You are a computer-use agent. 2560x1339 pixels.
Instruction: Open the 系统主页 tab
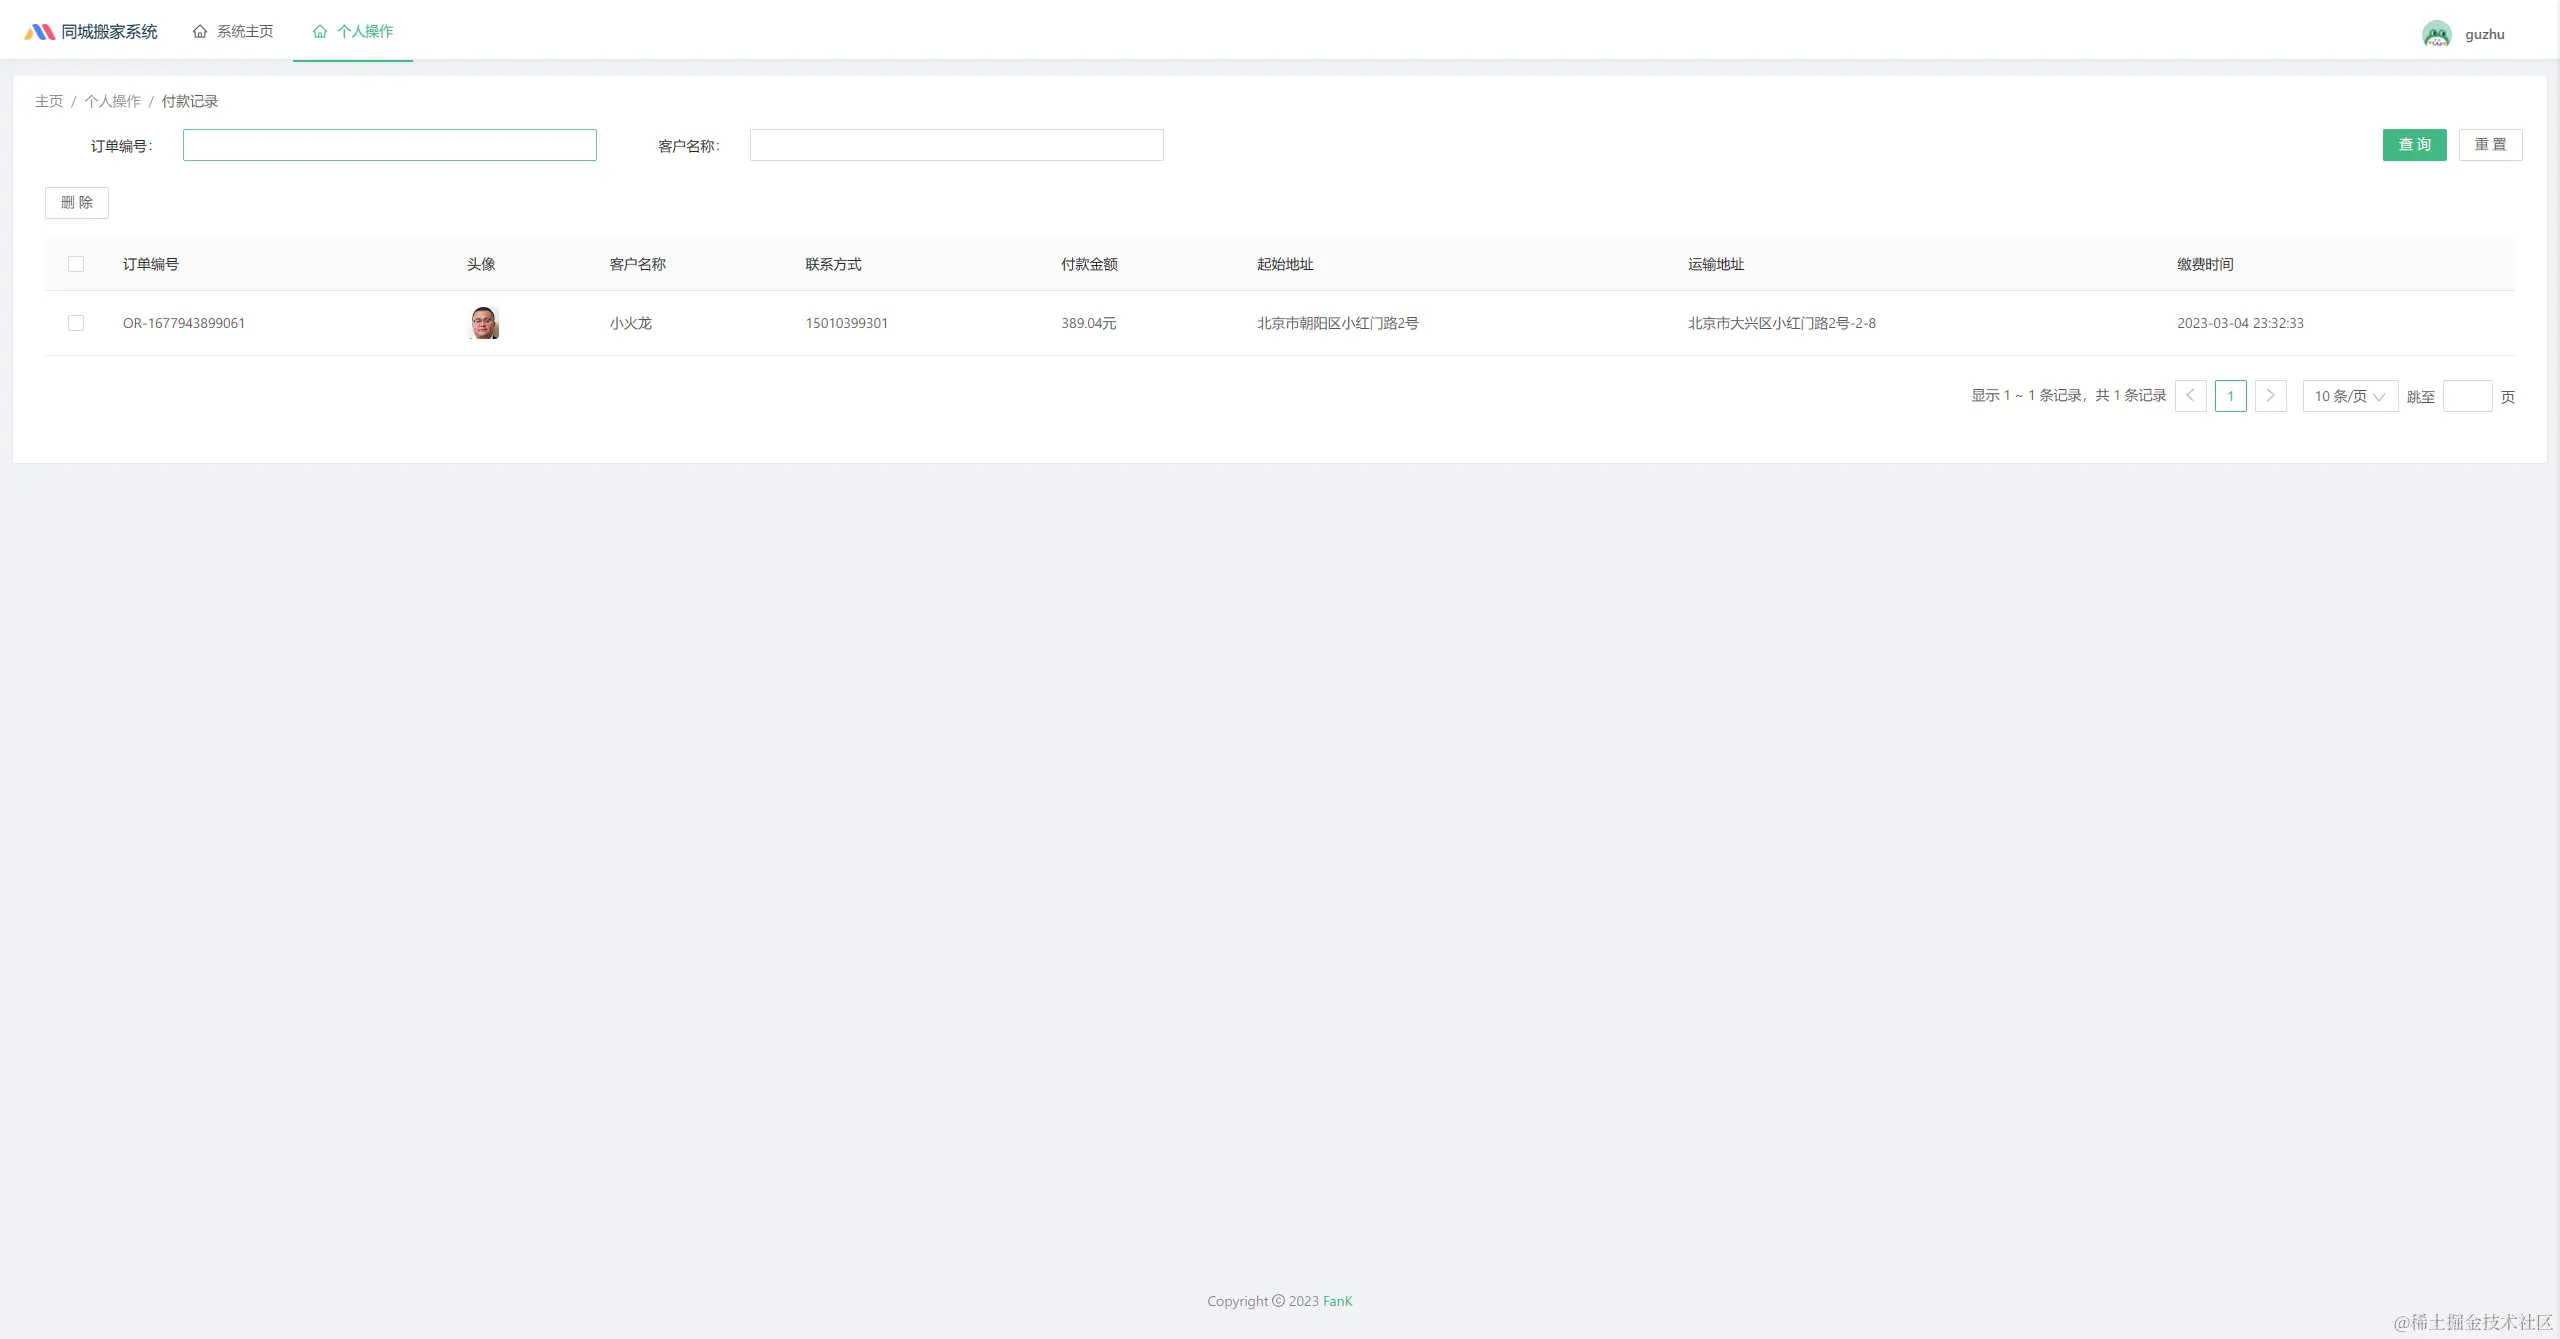tap(233, 32)
